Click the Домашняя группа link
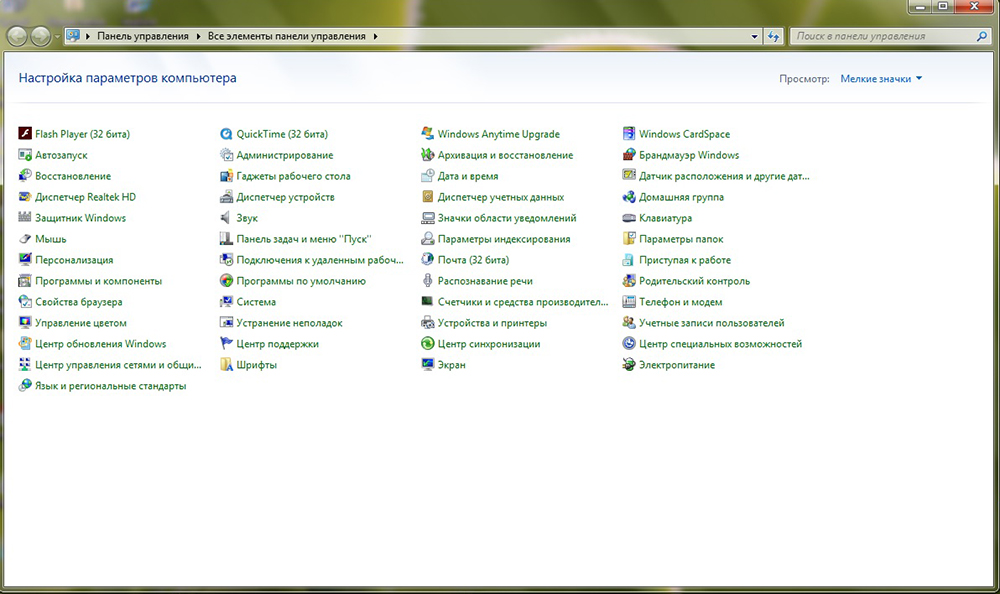 (x=681, y=197)
